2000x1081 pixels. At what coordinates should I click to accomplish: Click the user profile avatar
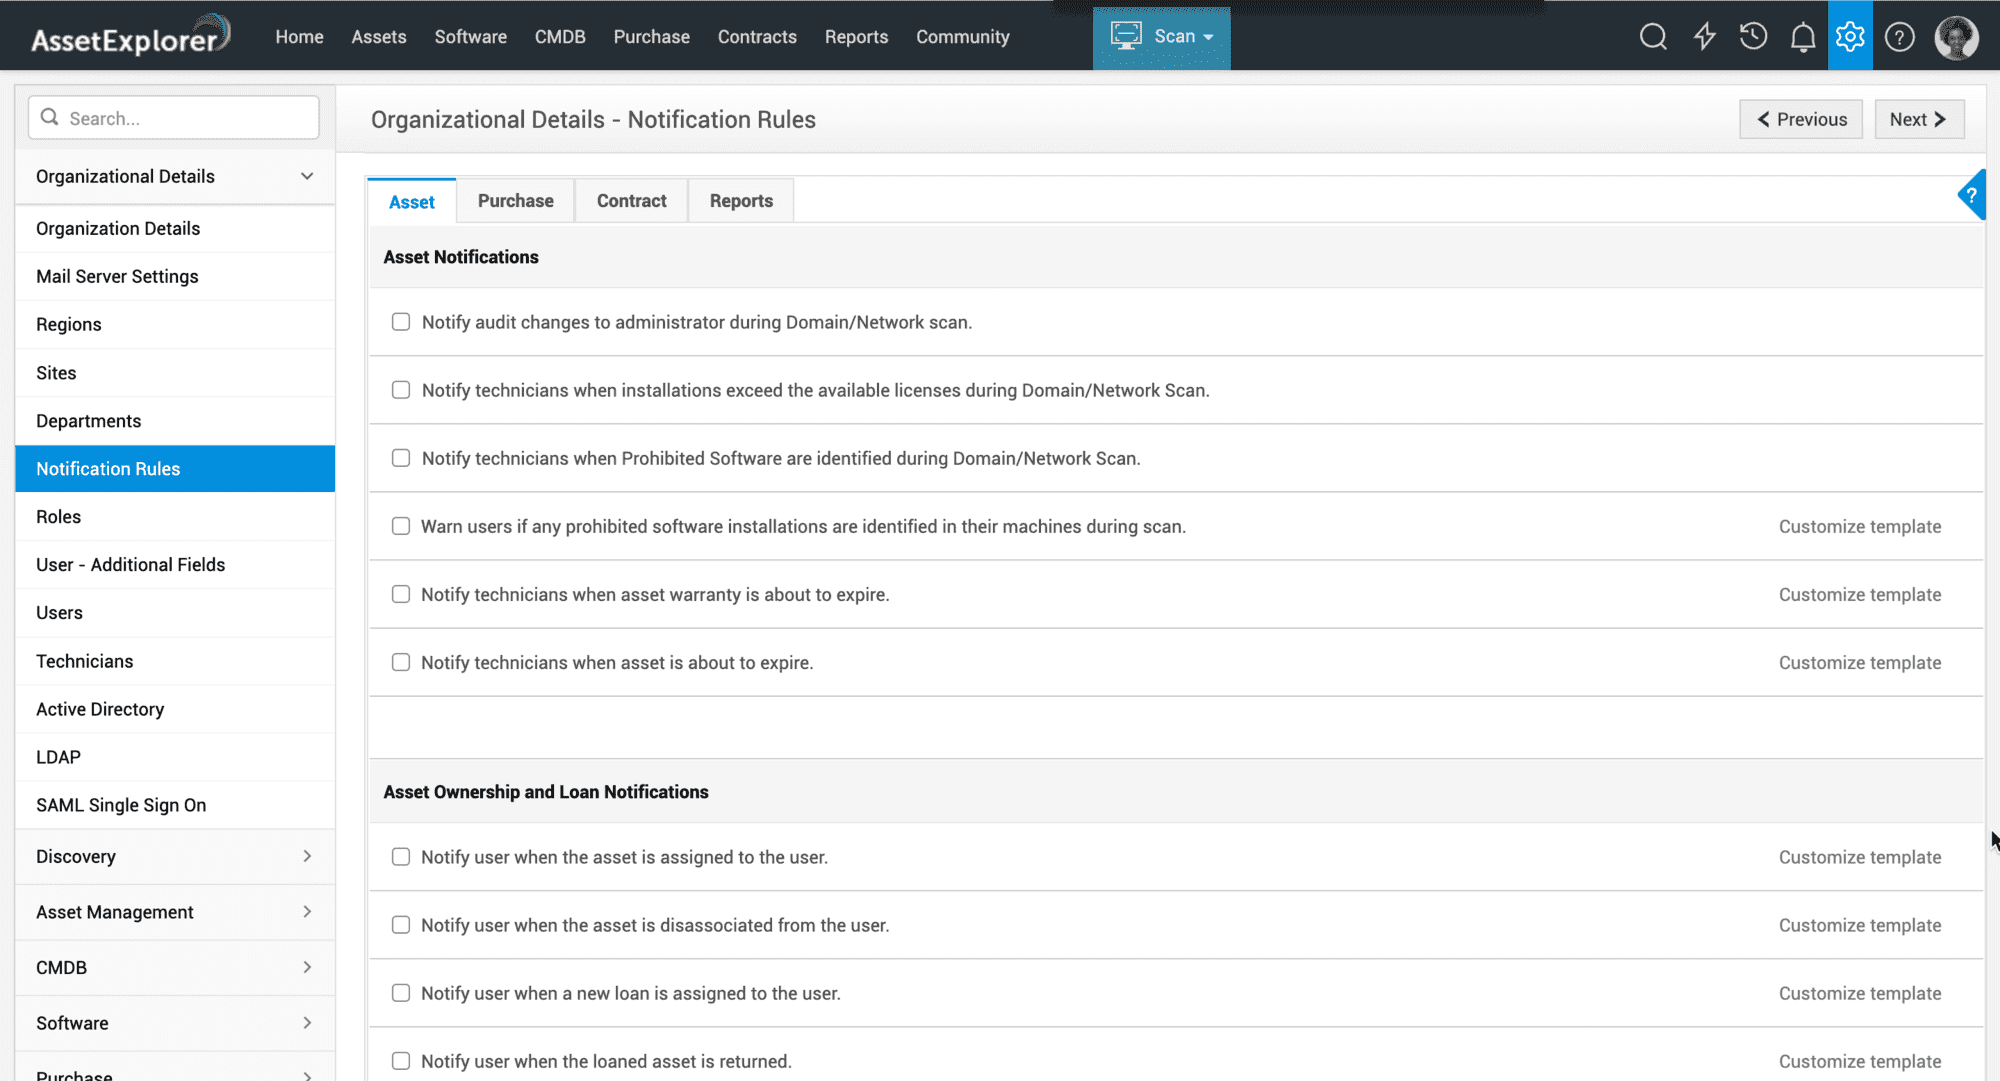point(1956,38)
